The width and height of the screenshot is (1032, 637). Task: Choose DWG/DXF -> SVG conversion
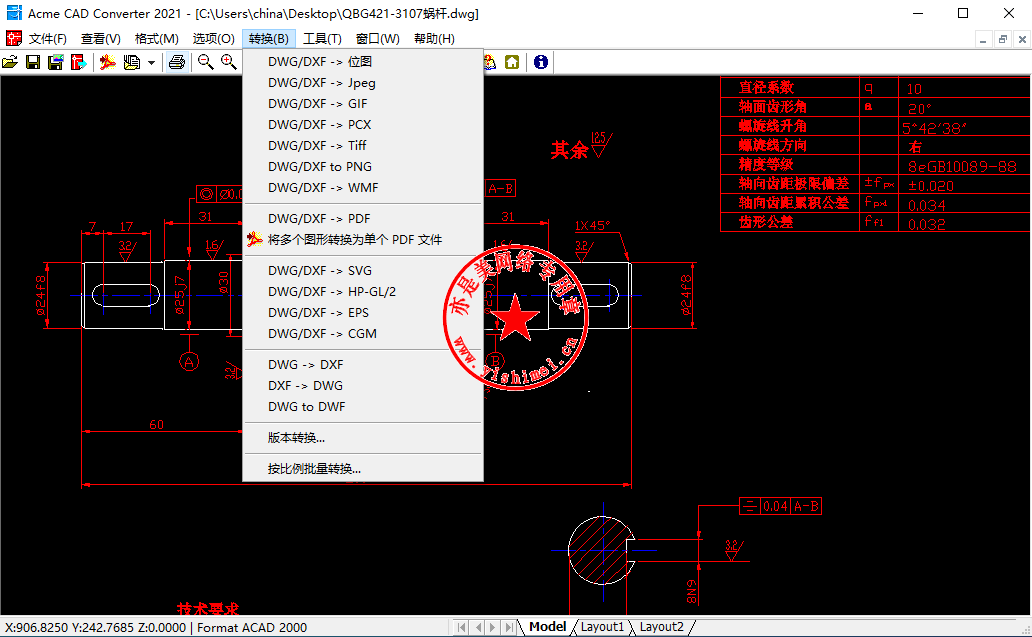click(x=363, y=270)
